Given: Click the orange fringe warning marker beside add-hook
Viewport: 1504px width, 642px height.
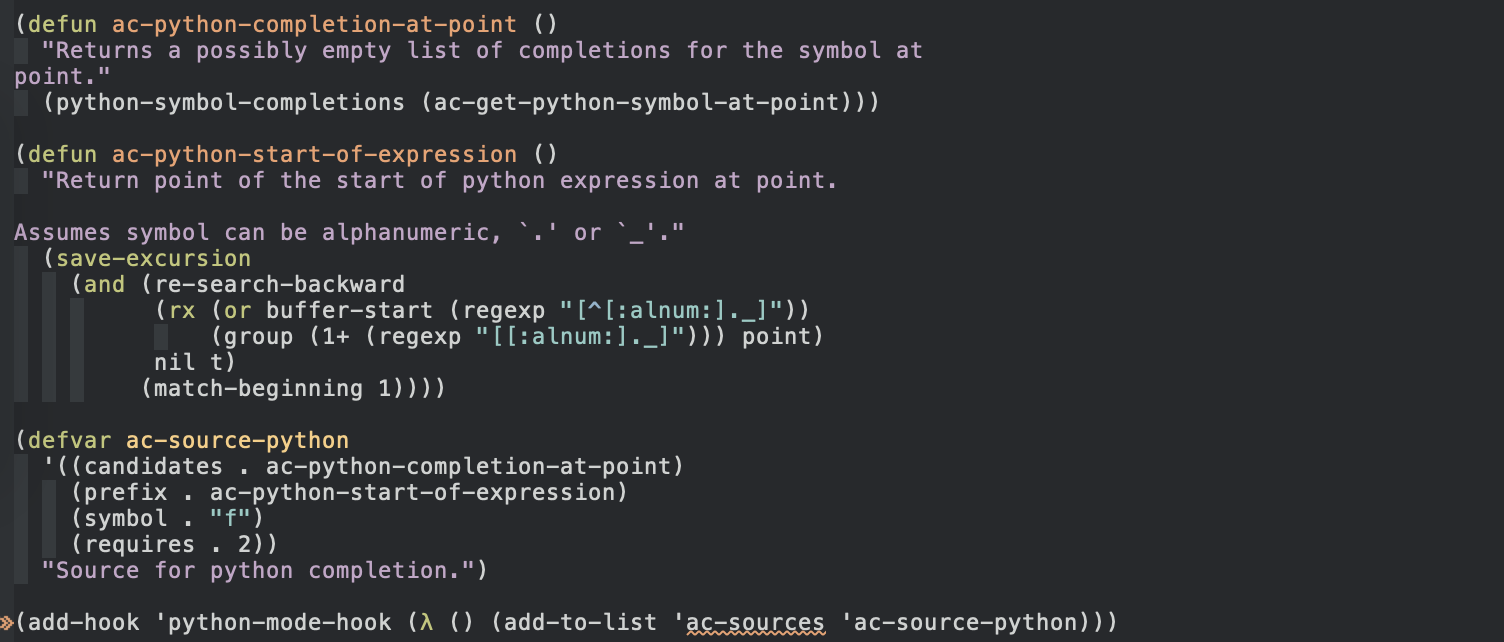Looking at the screenshot, I should tap(7, 623).
